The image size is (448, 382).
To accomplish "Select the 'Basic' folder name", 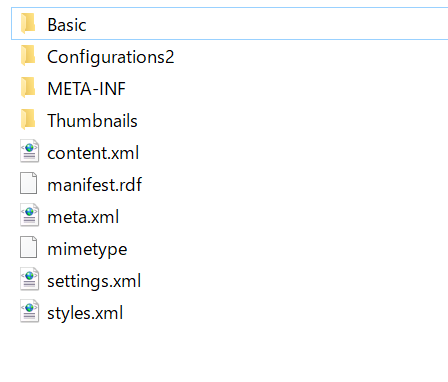I will [67, 25].
